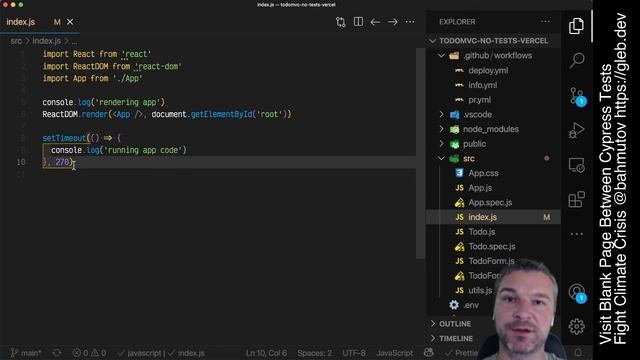Select index.js in the file tree
The image size is (640, 360).
(493, 217)
